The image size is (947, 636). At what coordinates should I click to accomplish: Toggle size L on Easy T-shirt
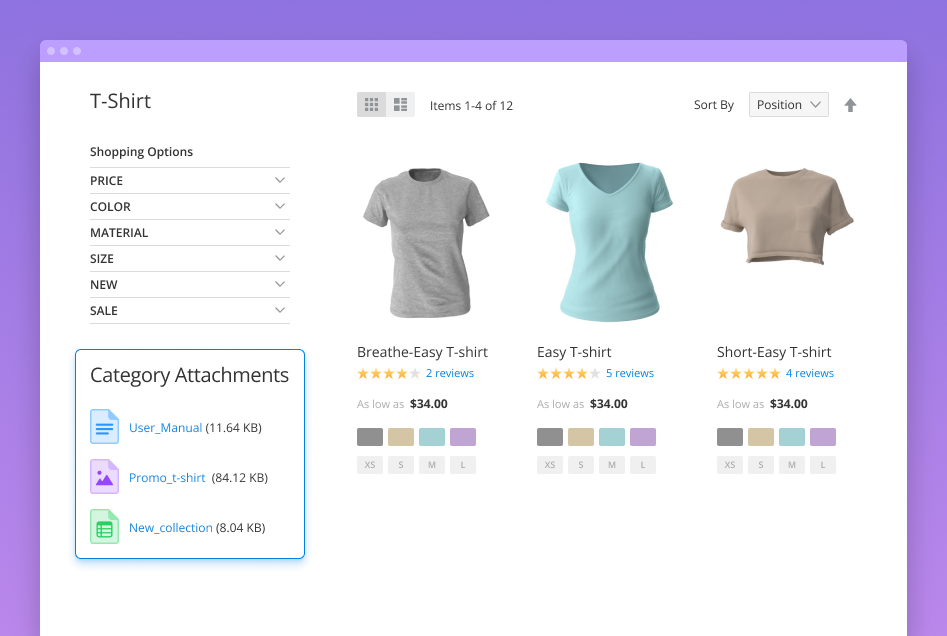[x=643, y=464]
